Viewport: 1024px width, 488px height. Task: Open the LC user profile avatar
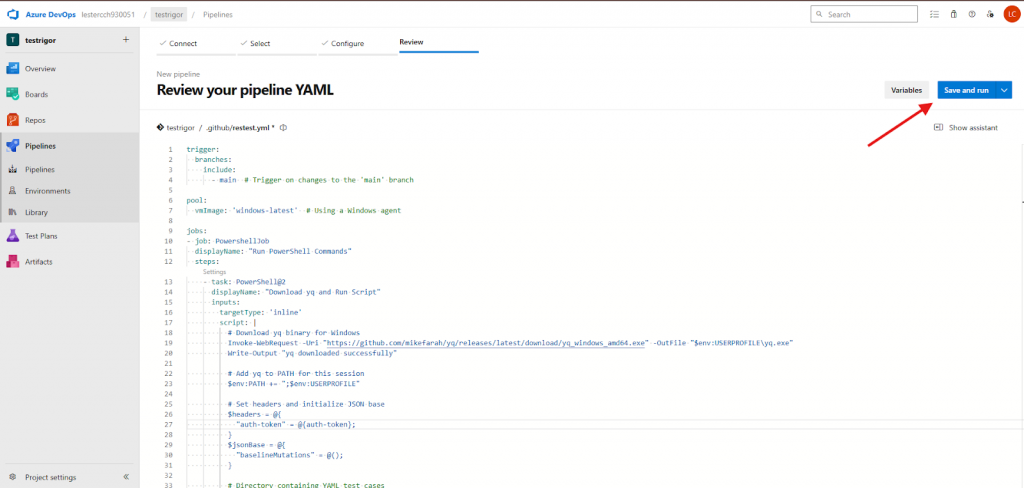pyautogui.click(x=1010, y=14)
